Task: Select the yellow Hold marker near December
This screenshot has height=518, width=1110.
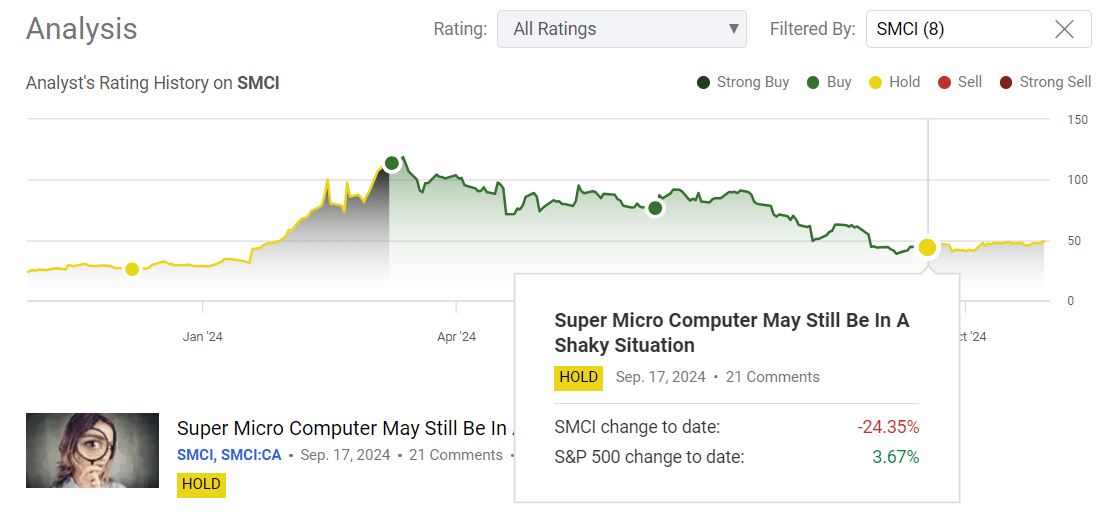Action: click(x=132, y=269)
